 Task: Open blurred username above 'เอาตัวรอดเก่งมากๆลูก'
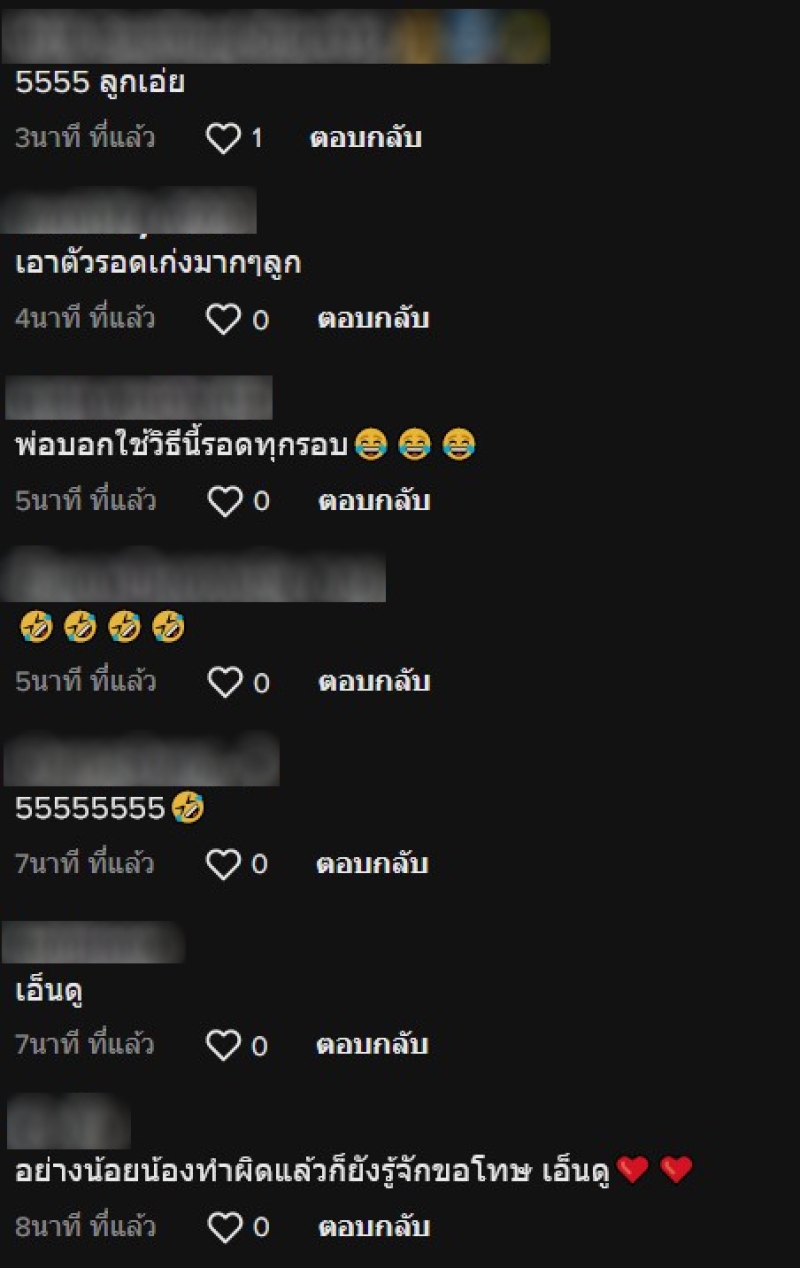tap(130, 211)
